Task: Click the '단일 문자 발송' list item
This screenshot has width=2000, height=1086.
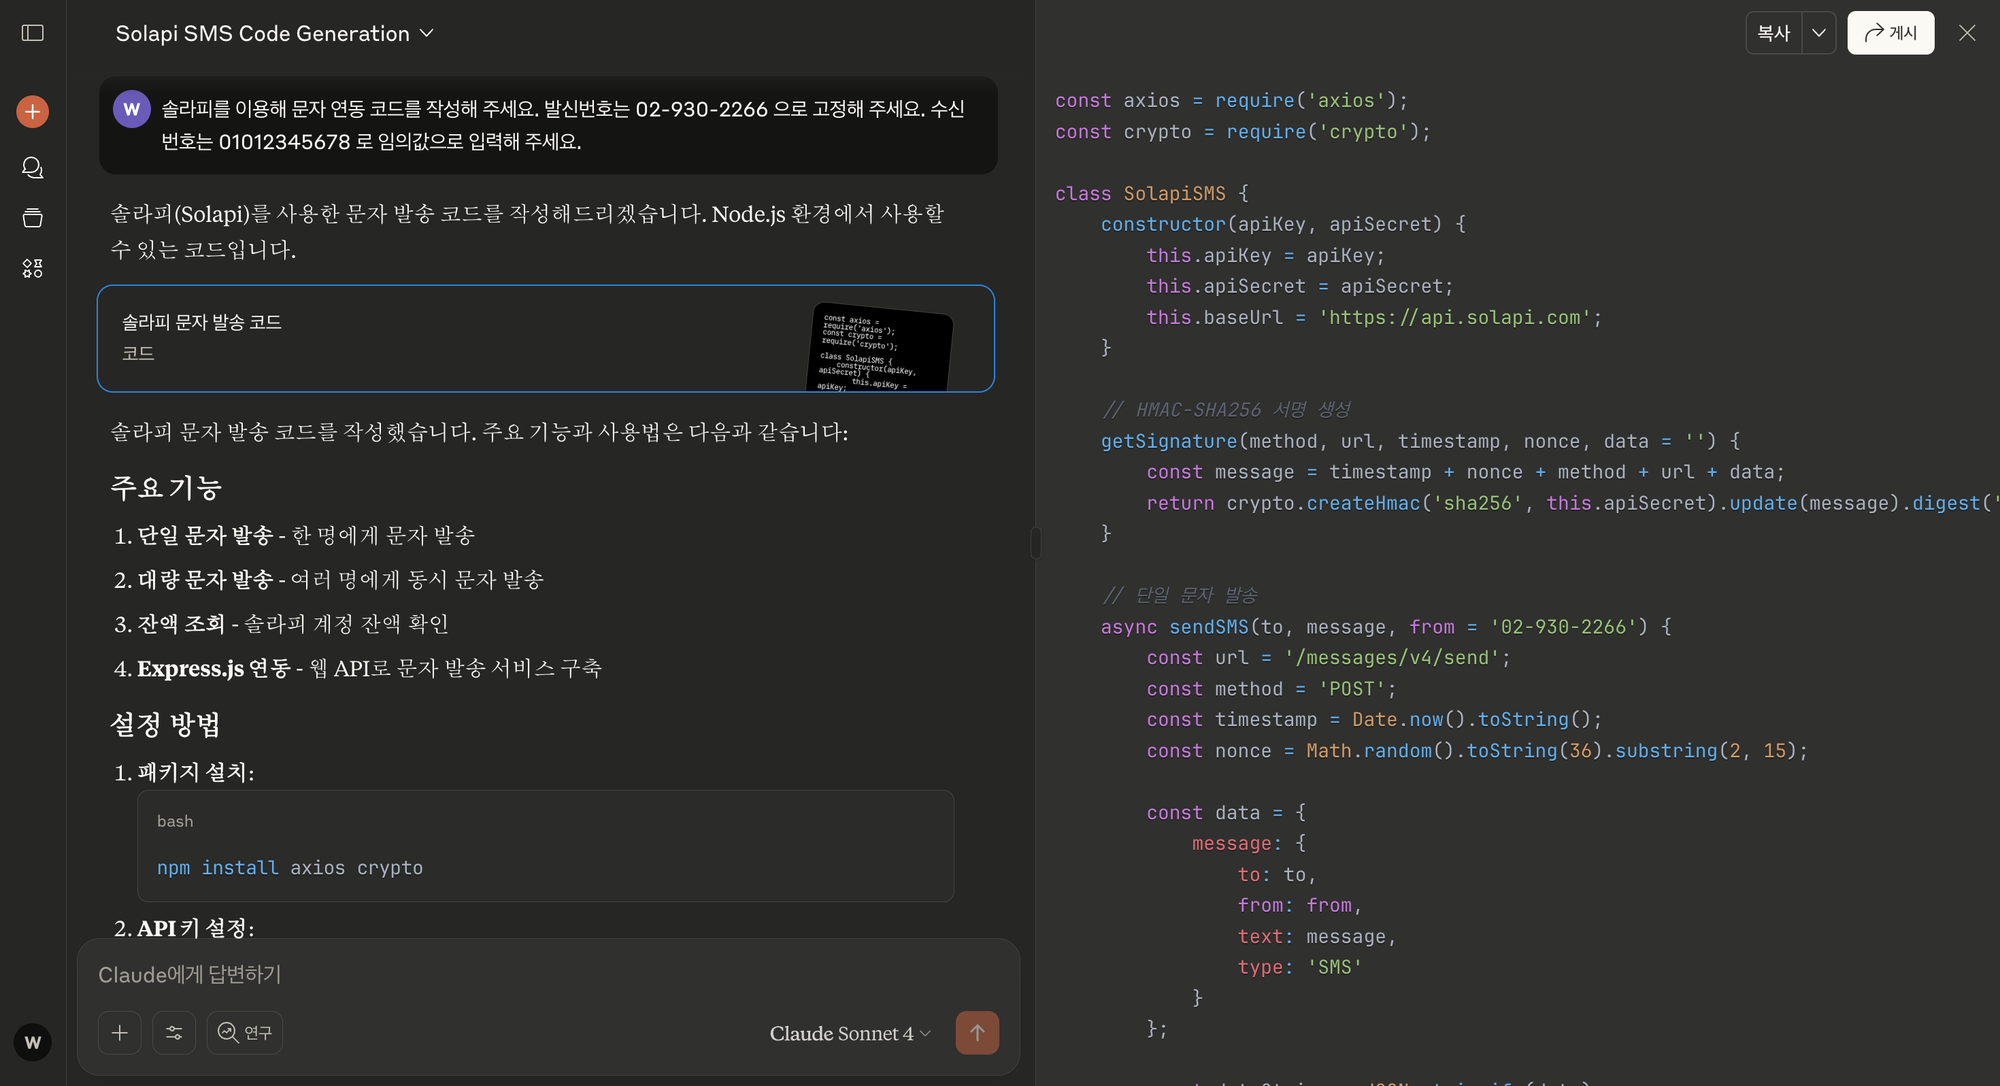Action: 305,536
